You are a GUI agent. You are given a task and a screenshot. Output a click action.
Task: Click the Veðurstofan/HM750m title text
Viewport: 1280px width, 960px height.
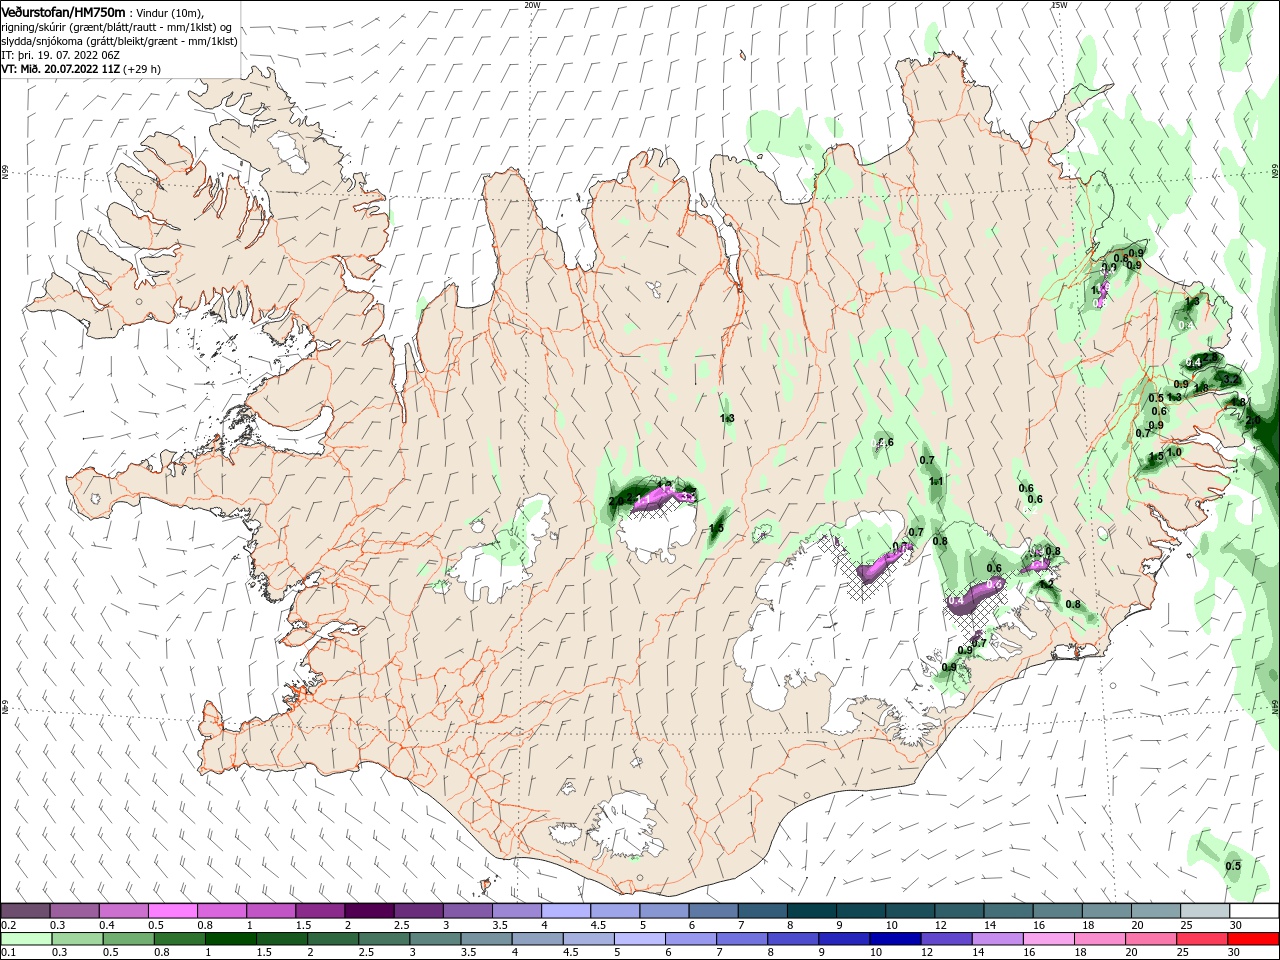(63, 11)
